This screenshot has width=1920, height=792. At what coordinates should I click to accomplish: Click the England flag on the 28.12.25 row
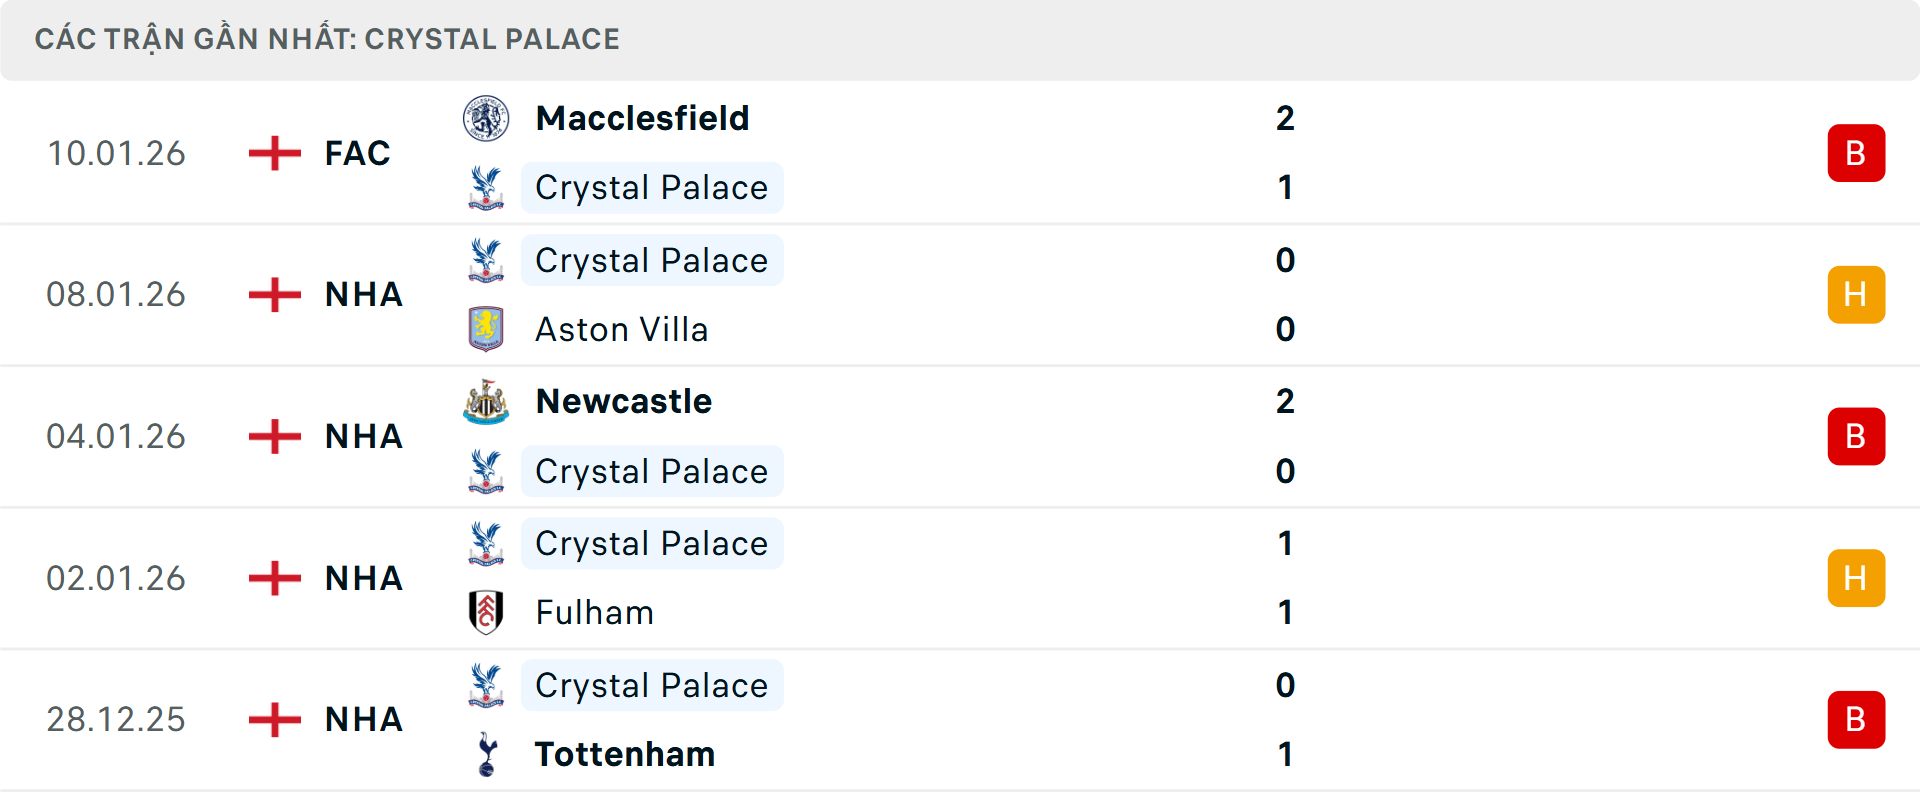272,719
